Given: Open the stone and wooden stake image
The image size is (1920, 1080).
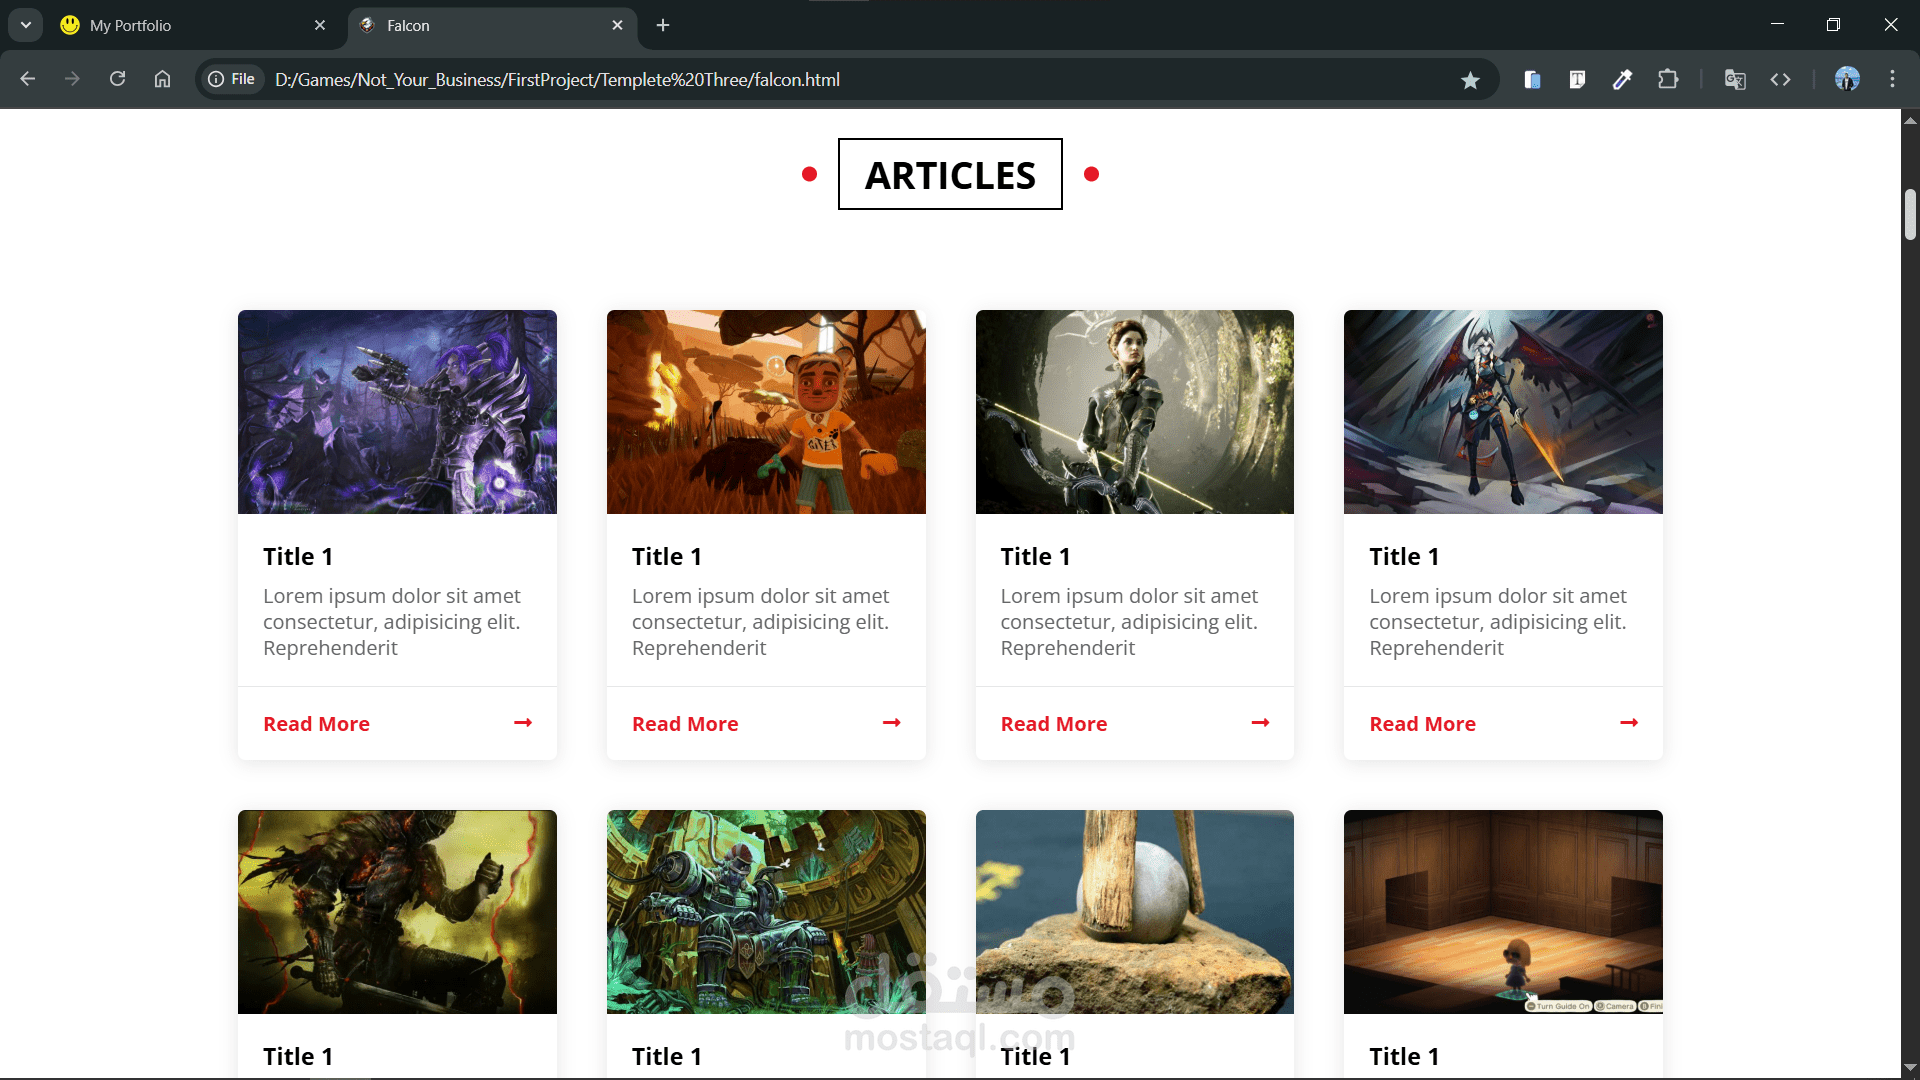Looking at the screenshot, I should pyautogui.click(x=1135, y=912).
